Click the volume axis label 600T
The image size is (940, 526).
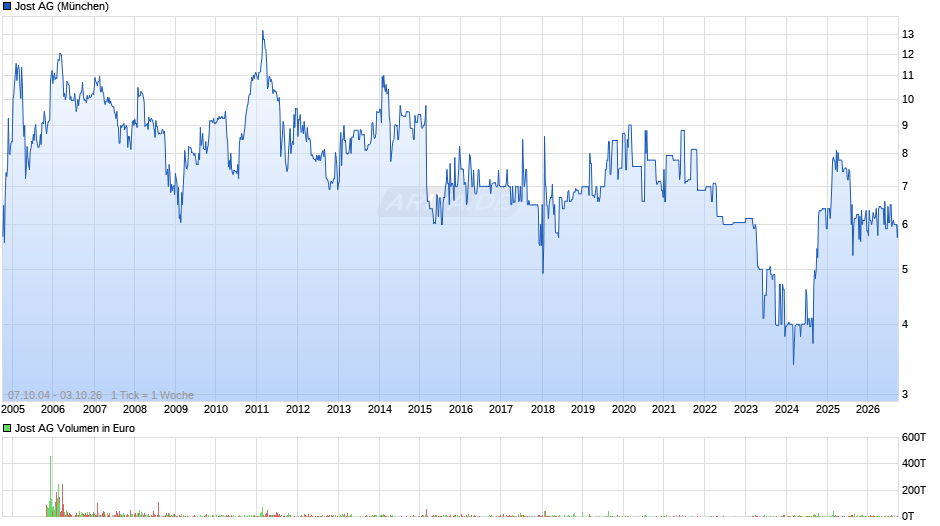pos(914,437)
